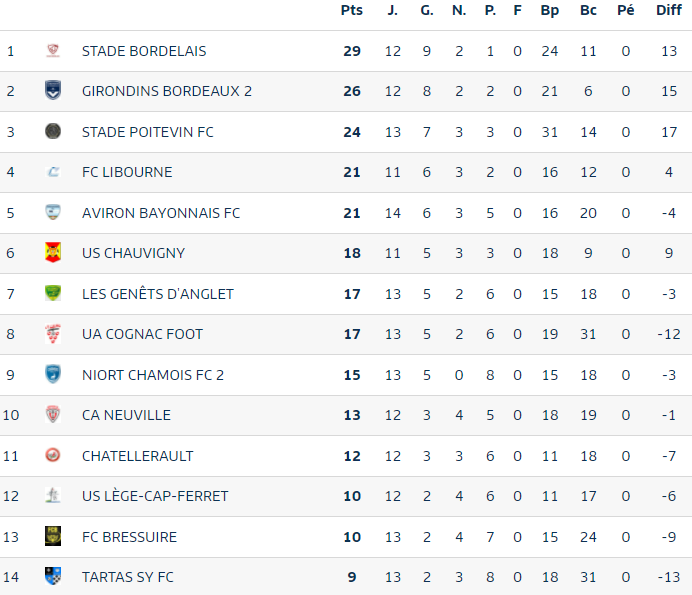Click the Pé column header
This screenshot has height=595, width=692.
pos(625,10)
